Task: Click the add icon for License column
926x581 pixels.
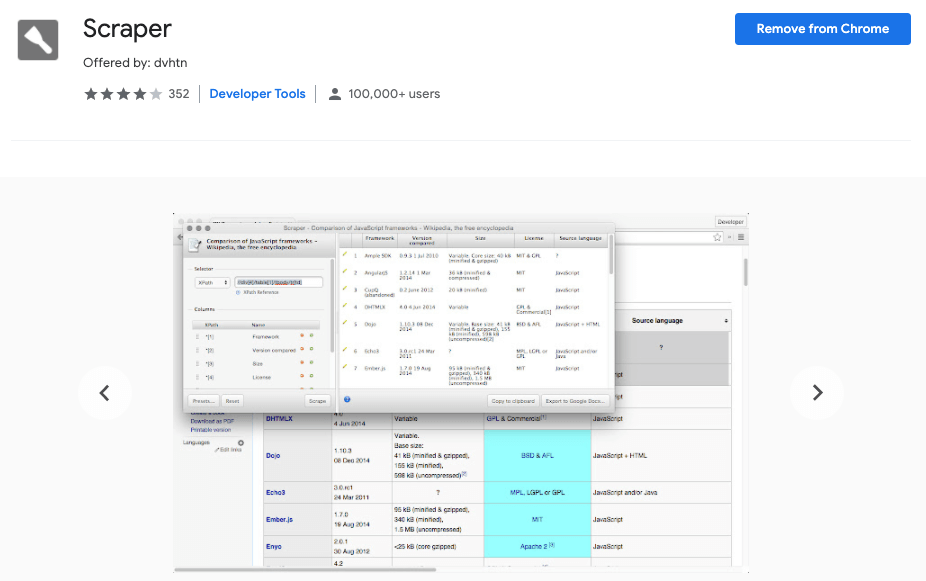Action: tap(312, 376)
